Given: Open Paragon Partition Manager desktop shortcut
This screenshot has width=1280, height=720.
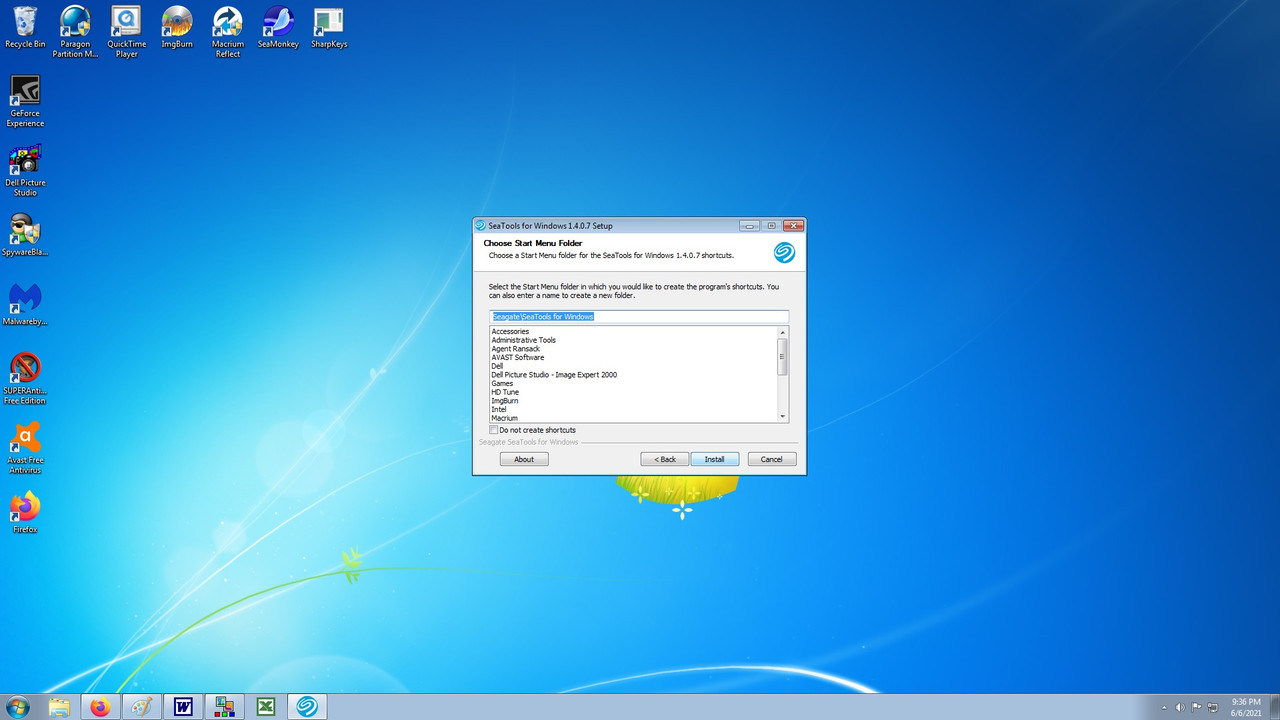Looking at the screenshot, I should tap(75, 32).
